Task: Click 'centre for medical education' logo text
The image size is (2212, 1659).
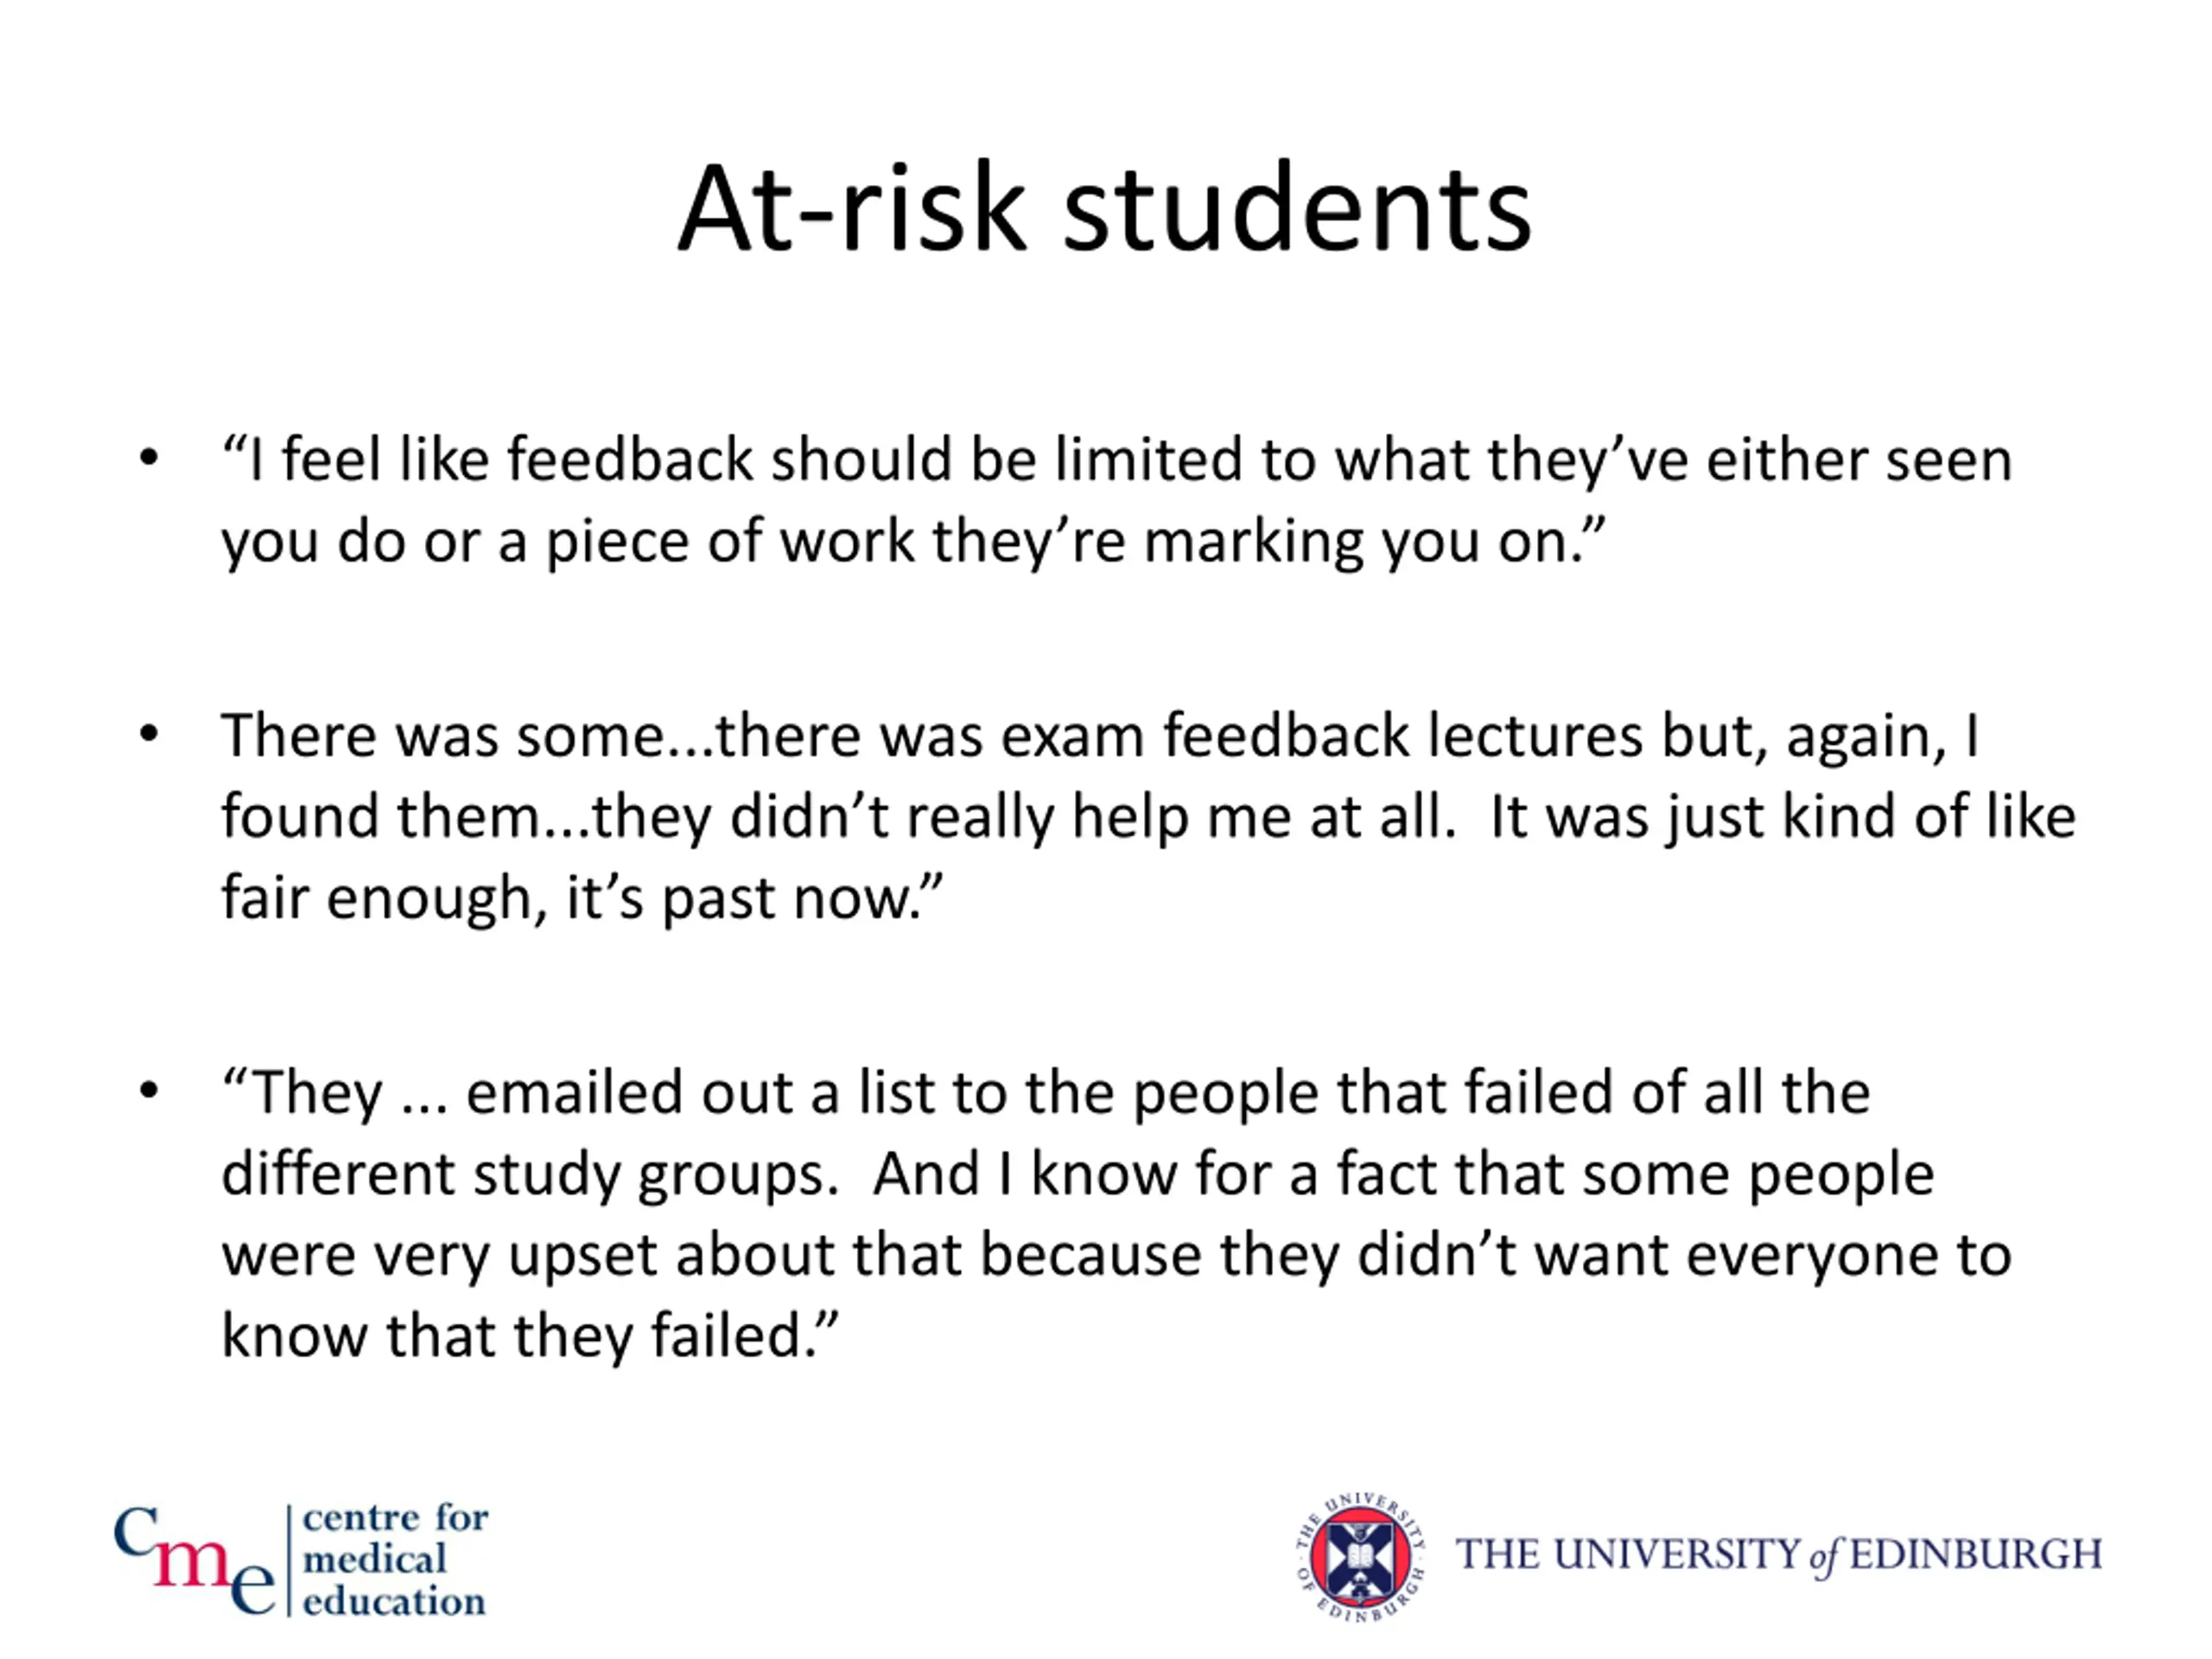Action: tap(394, 1560)
